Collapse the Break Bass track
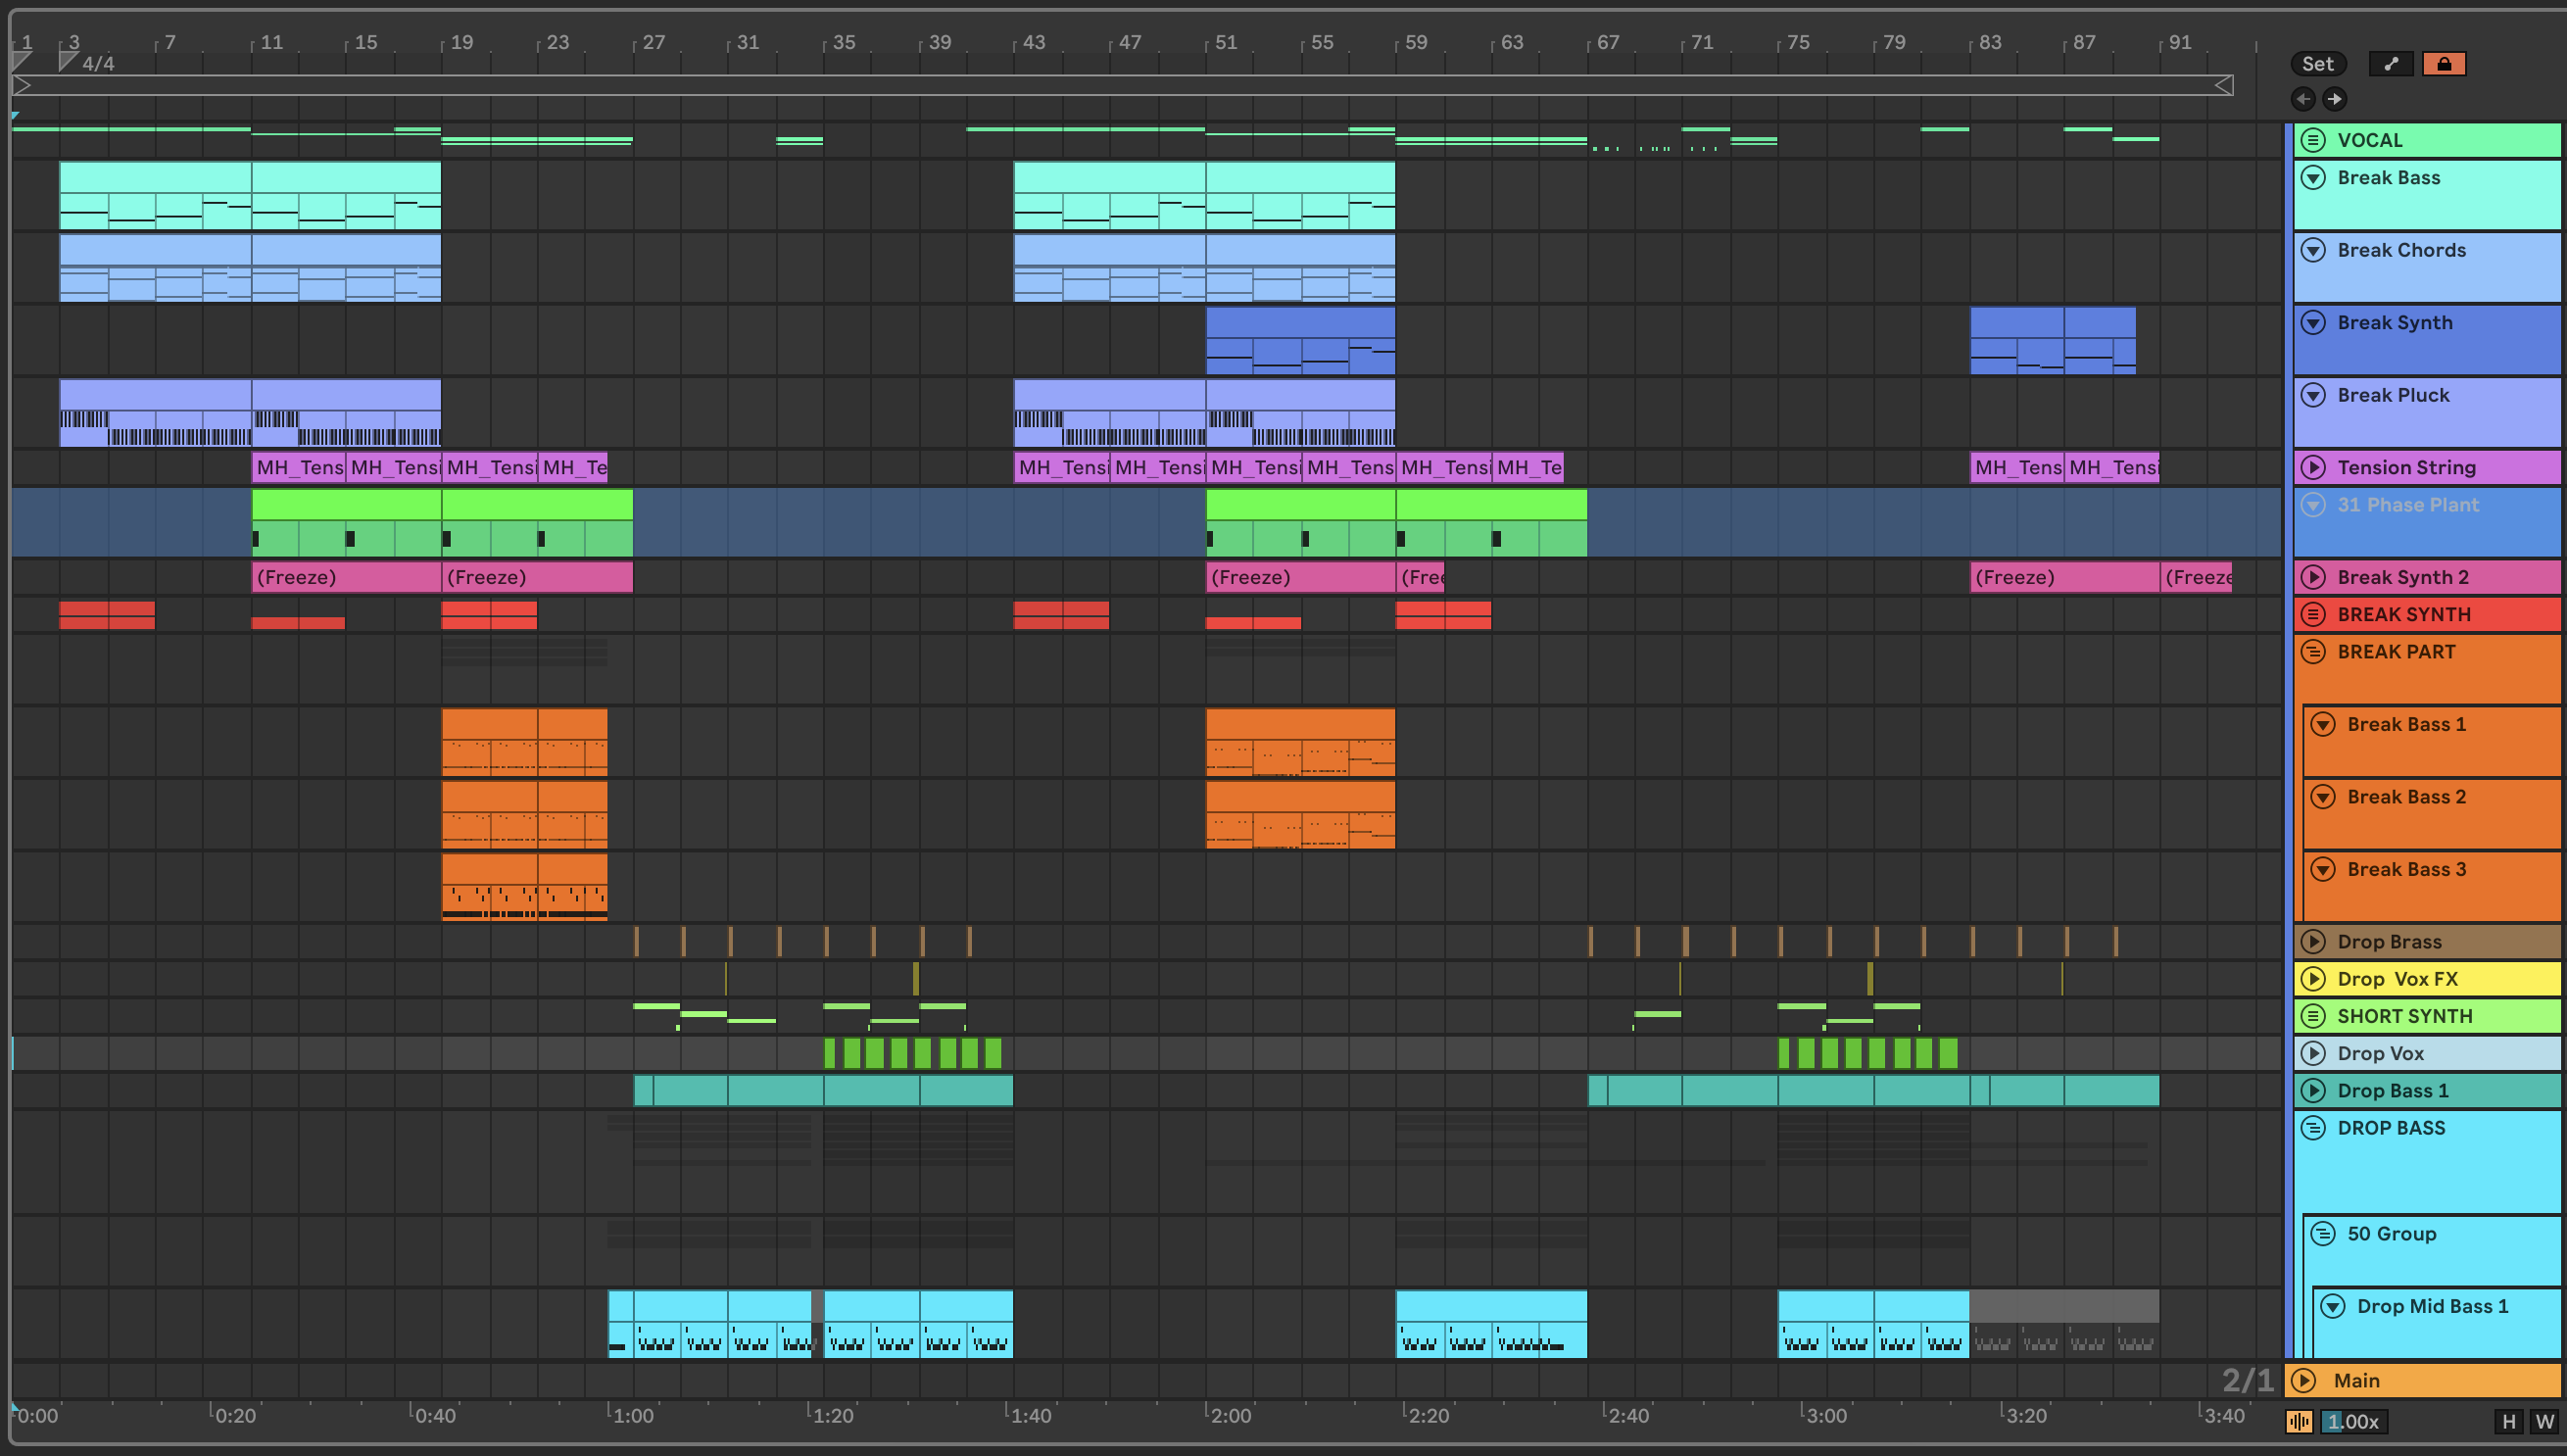The width and height of the screenshot is (2567, 1456). tap(2313, 178)
